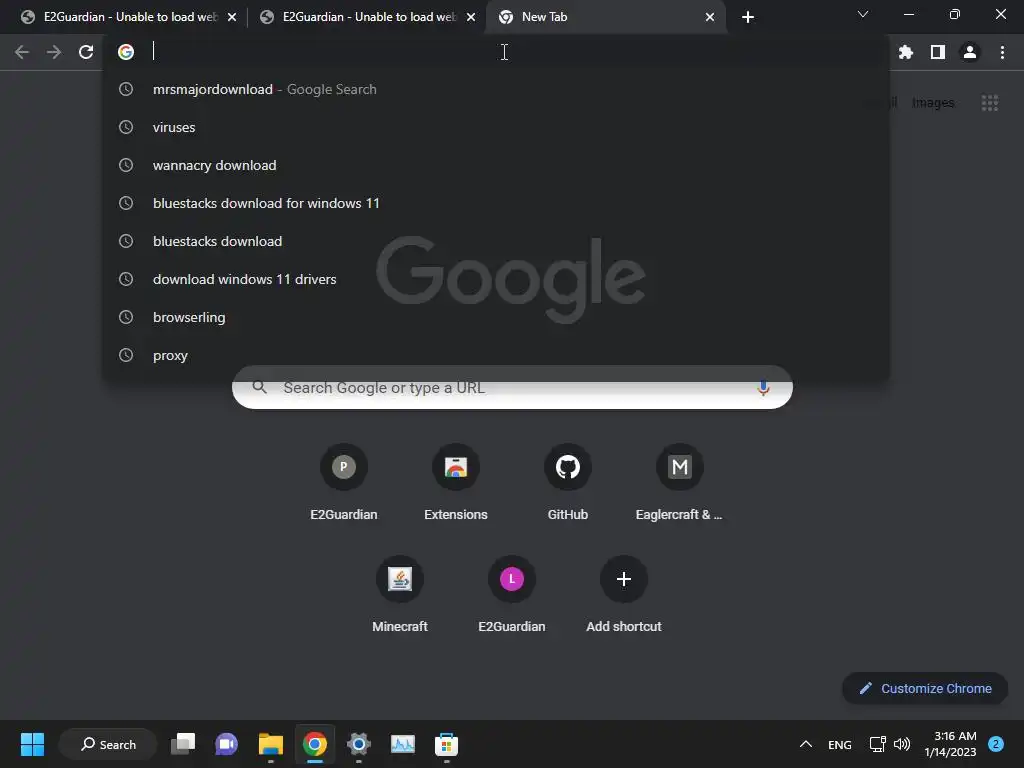Click the browser back arrow

tap(22, 52)
